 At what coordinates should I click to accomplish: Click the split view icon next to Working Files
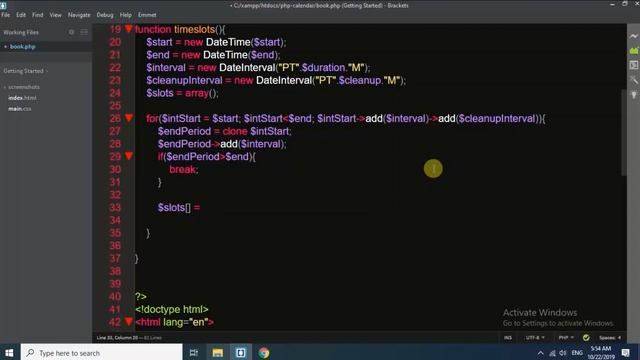84,32
